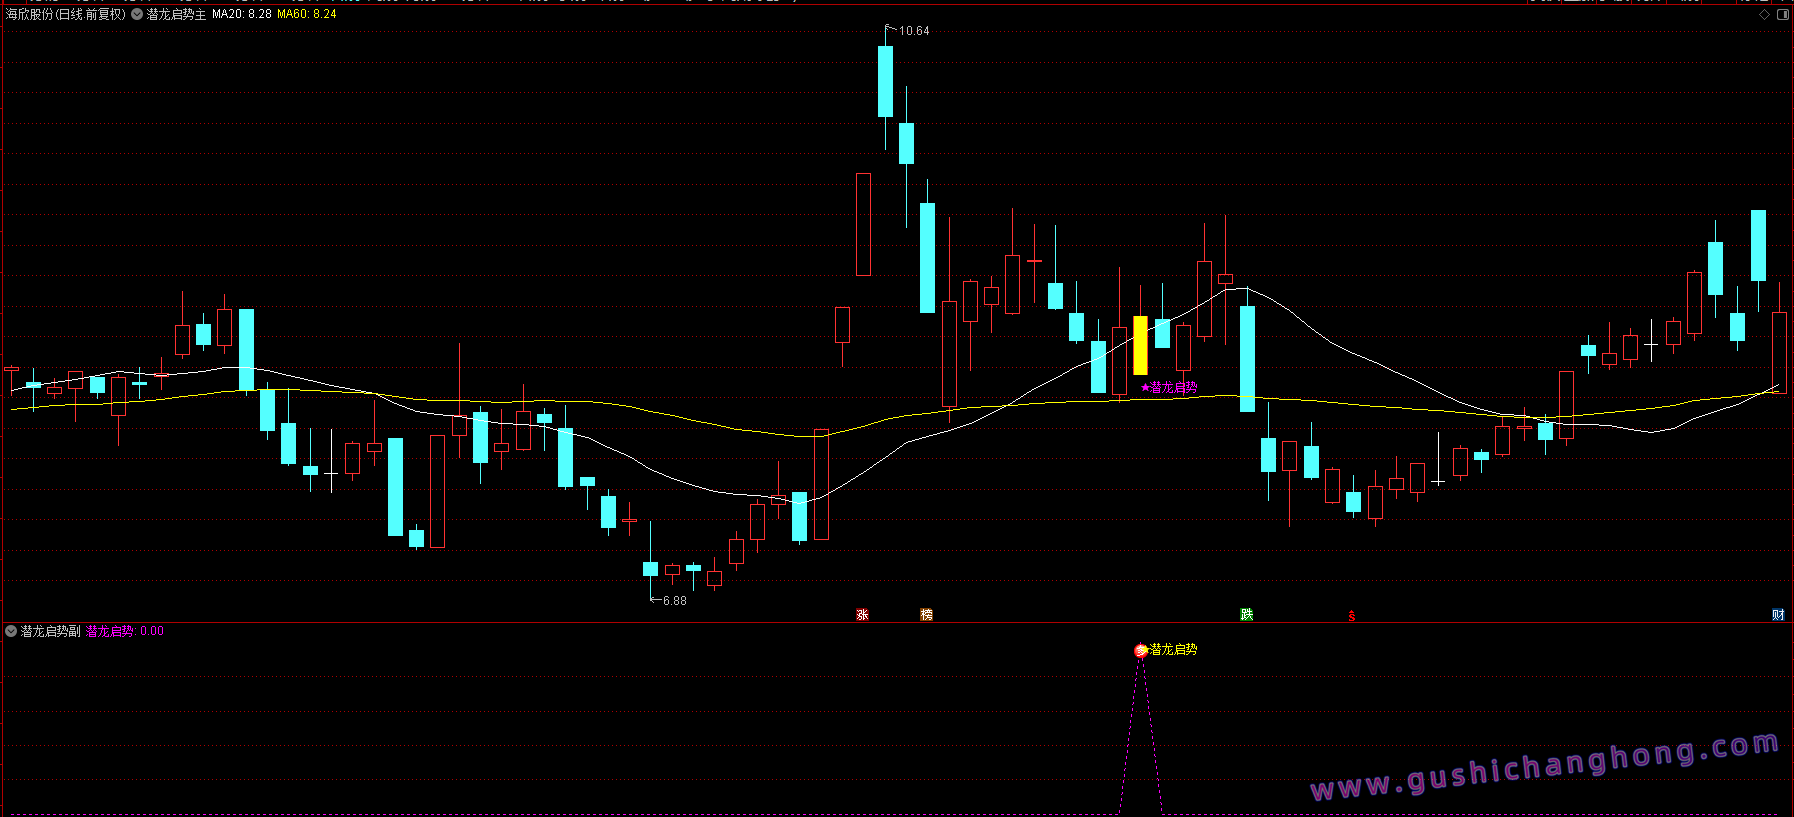The height and width of the screenshot is (817, 1794).
Task: Click the blue 财 marker icon
Action: coord(1778,615)
